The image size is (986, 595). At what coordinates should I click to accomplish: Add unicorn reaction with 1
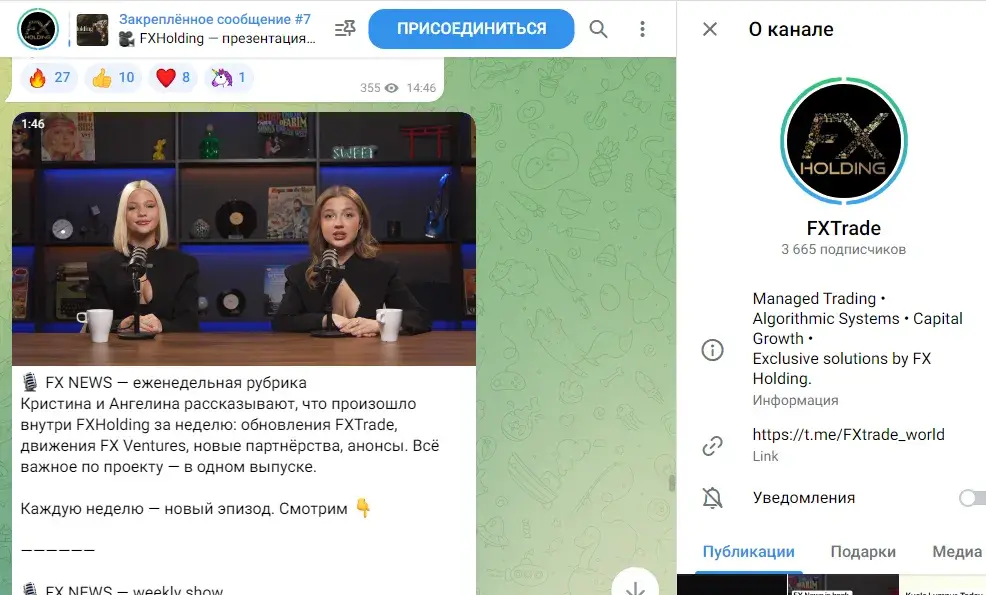pyautogui.click(x=228, y=77)
